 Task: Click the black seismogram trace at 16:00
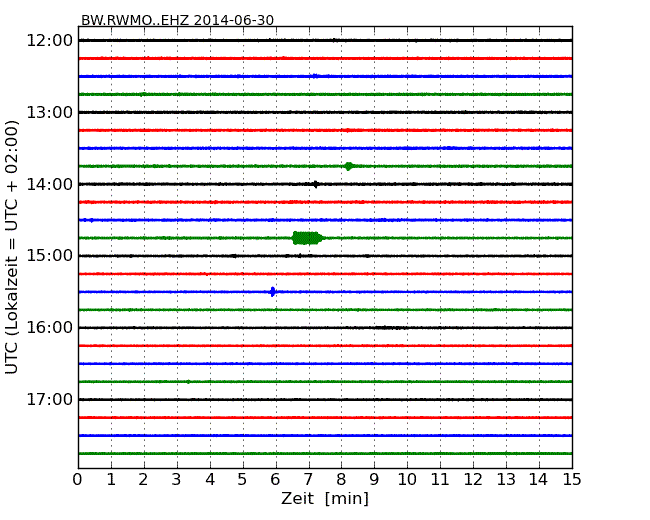[x=325, y=328]
